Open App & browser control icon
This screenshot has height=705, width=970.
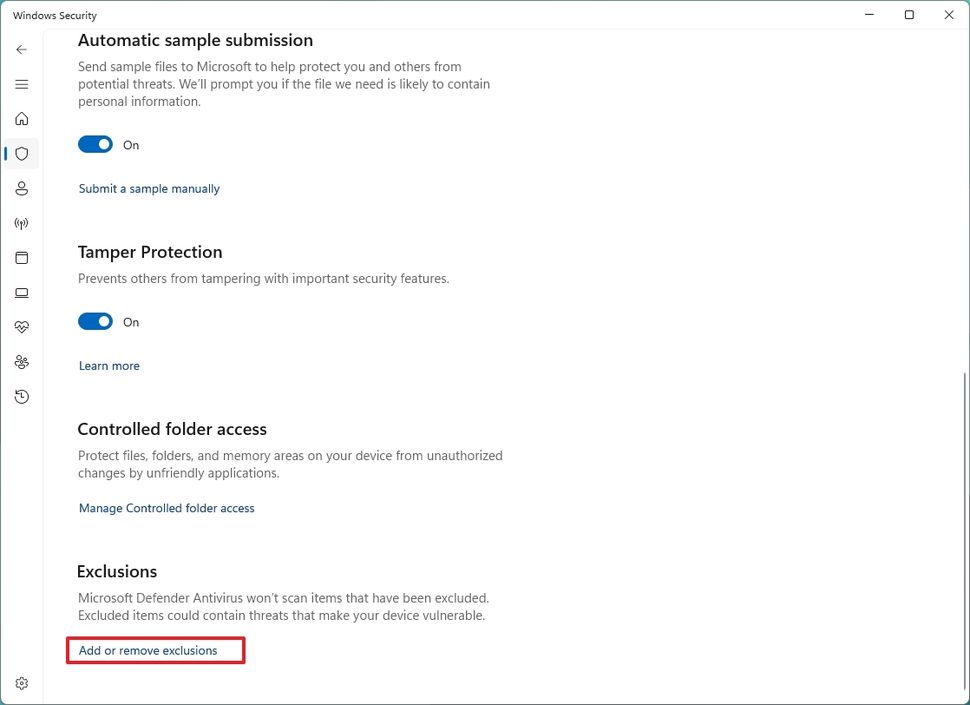22,258
